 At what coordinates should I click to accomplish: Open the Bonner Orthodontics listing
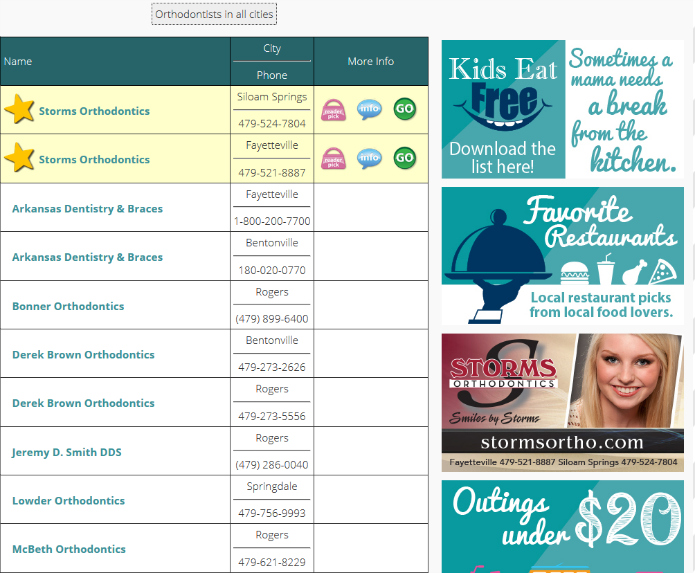point(68,306)
